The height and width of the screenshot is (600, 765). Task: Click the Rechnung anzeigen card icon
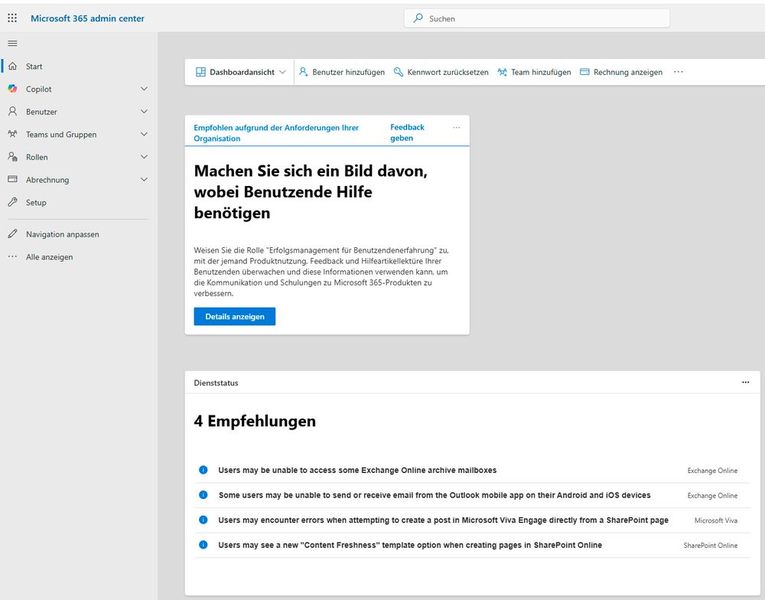click(x=584, y=72)
